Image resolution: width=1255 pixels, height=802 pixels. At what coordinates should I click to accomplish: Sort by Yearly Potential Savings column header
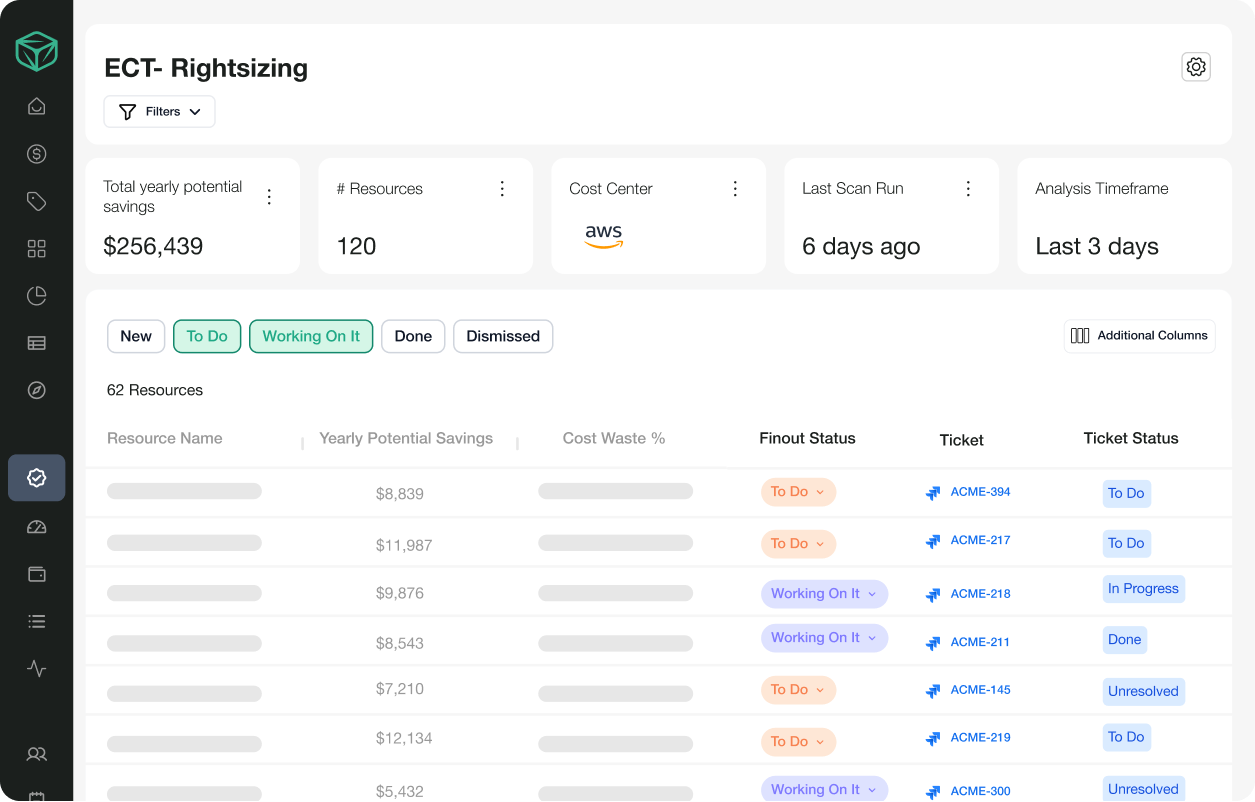tap(406, 438)
